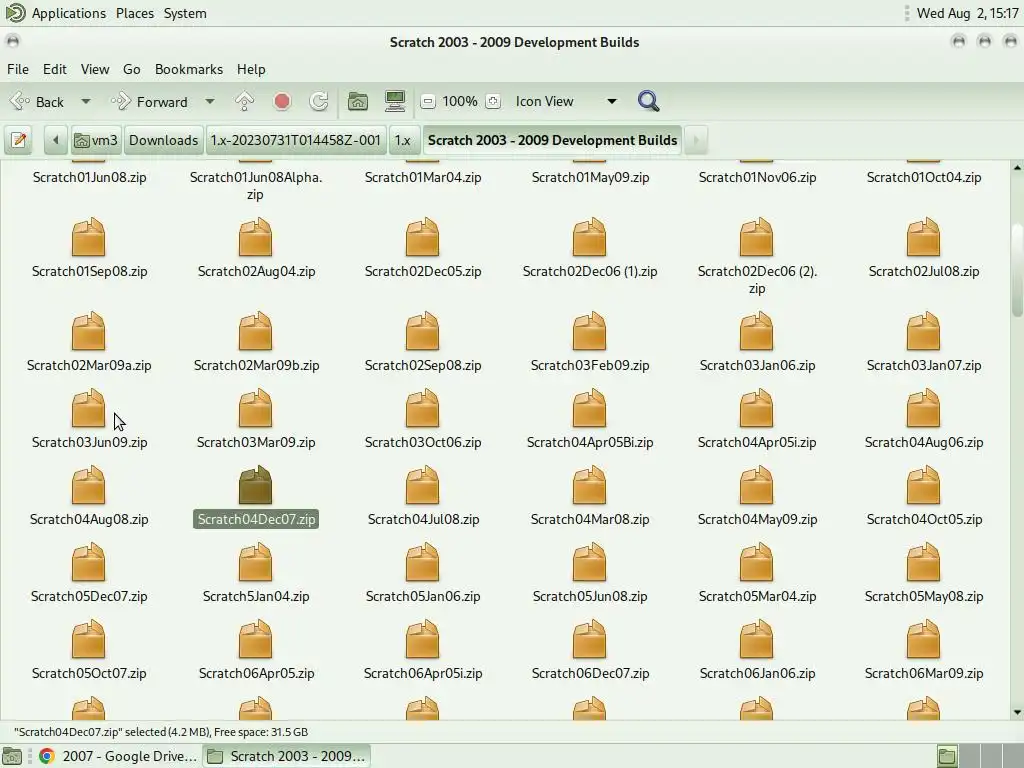The image size is (1024, 768).
Task: Open System menu in top panel
Action: (x=185, y=13)
